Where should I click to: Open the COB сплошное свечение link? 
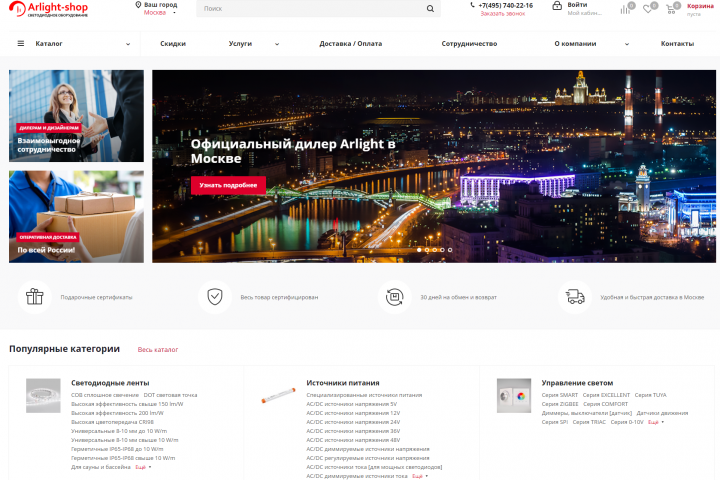(105, 395)
